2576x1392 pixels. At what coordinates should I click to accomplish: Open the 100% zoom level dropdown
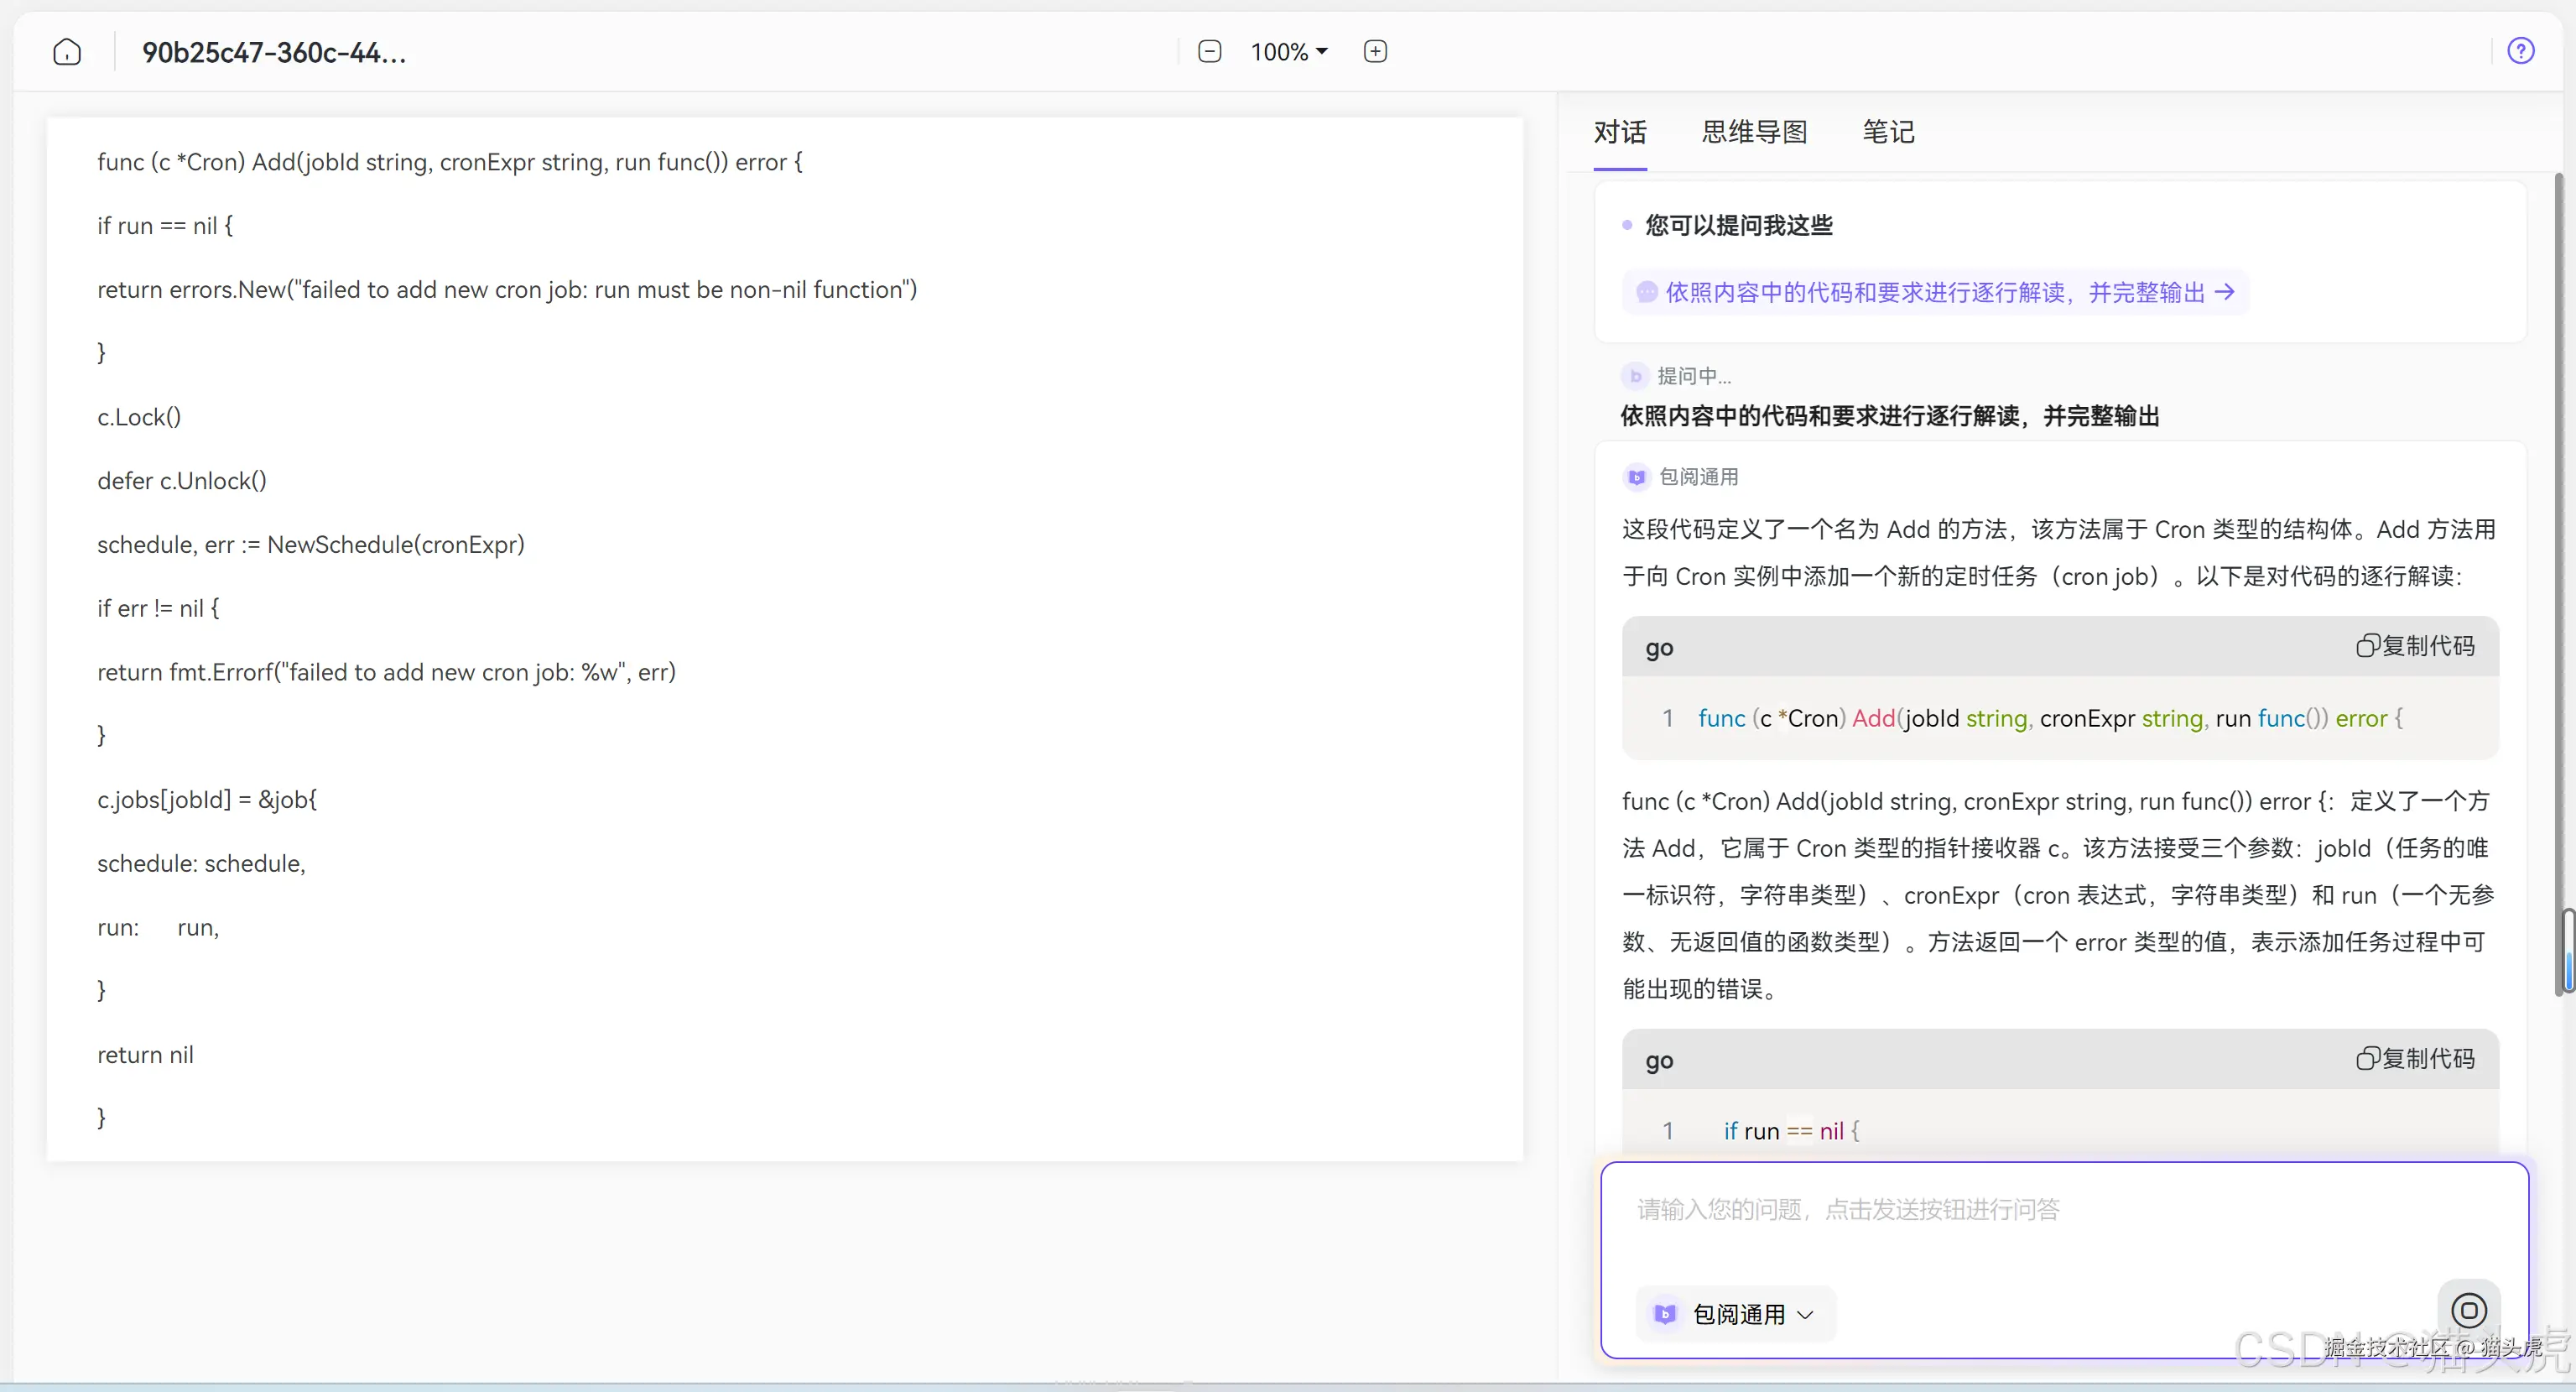point(1288,52)
